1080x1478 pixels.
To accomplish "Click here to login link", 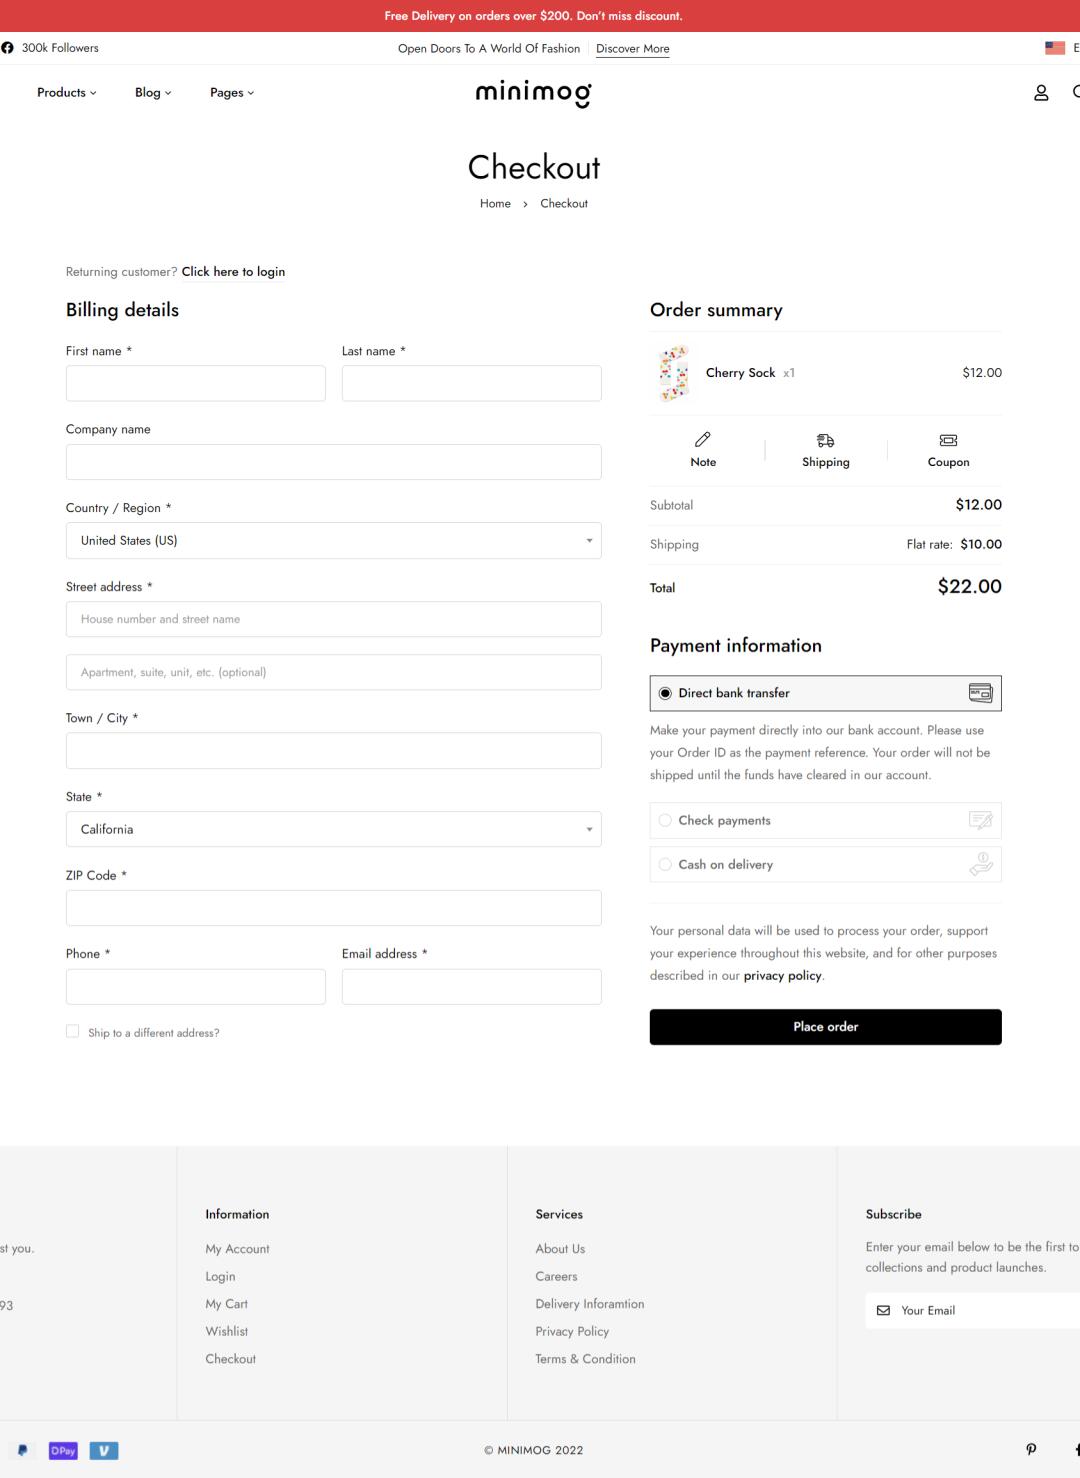I will 233,272.
